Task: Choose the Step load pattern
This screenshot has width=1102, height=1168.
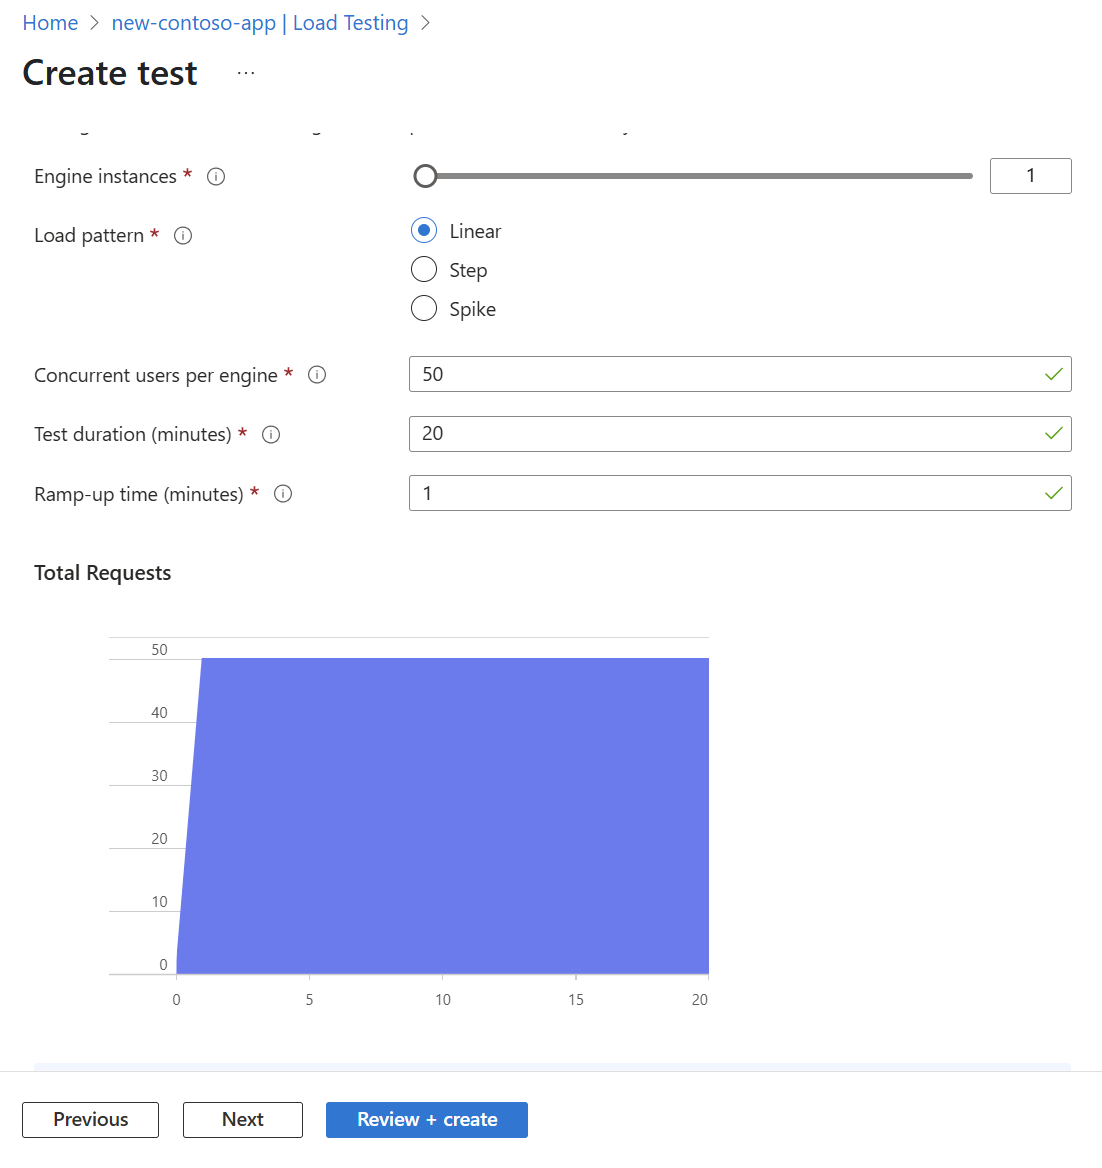Action: 423,269
